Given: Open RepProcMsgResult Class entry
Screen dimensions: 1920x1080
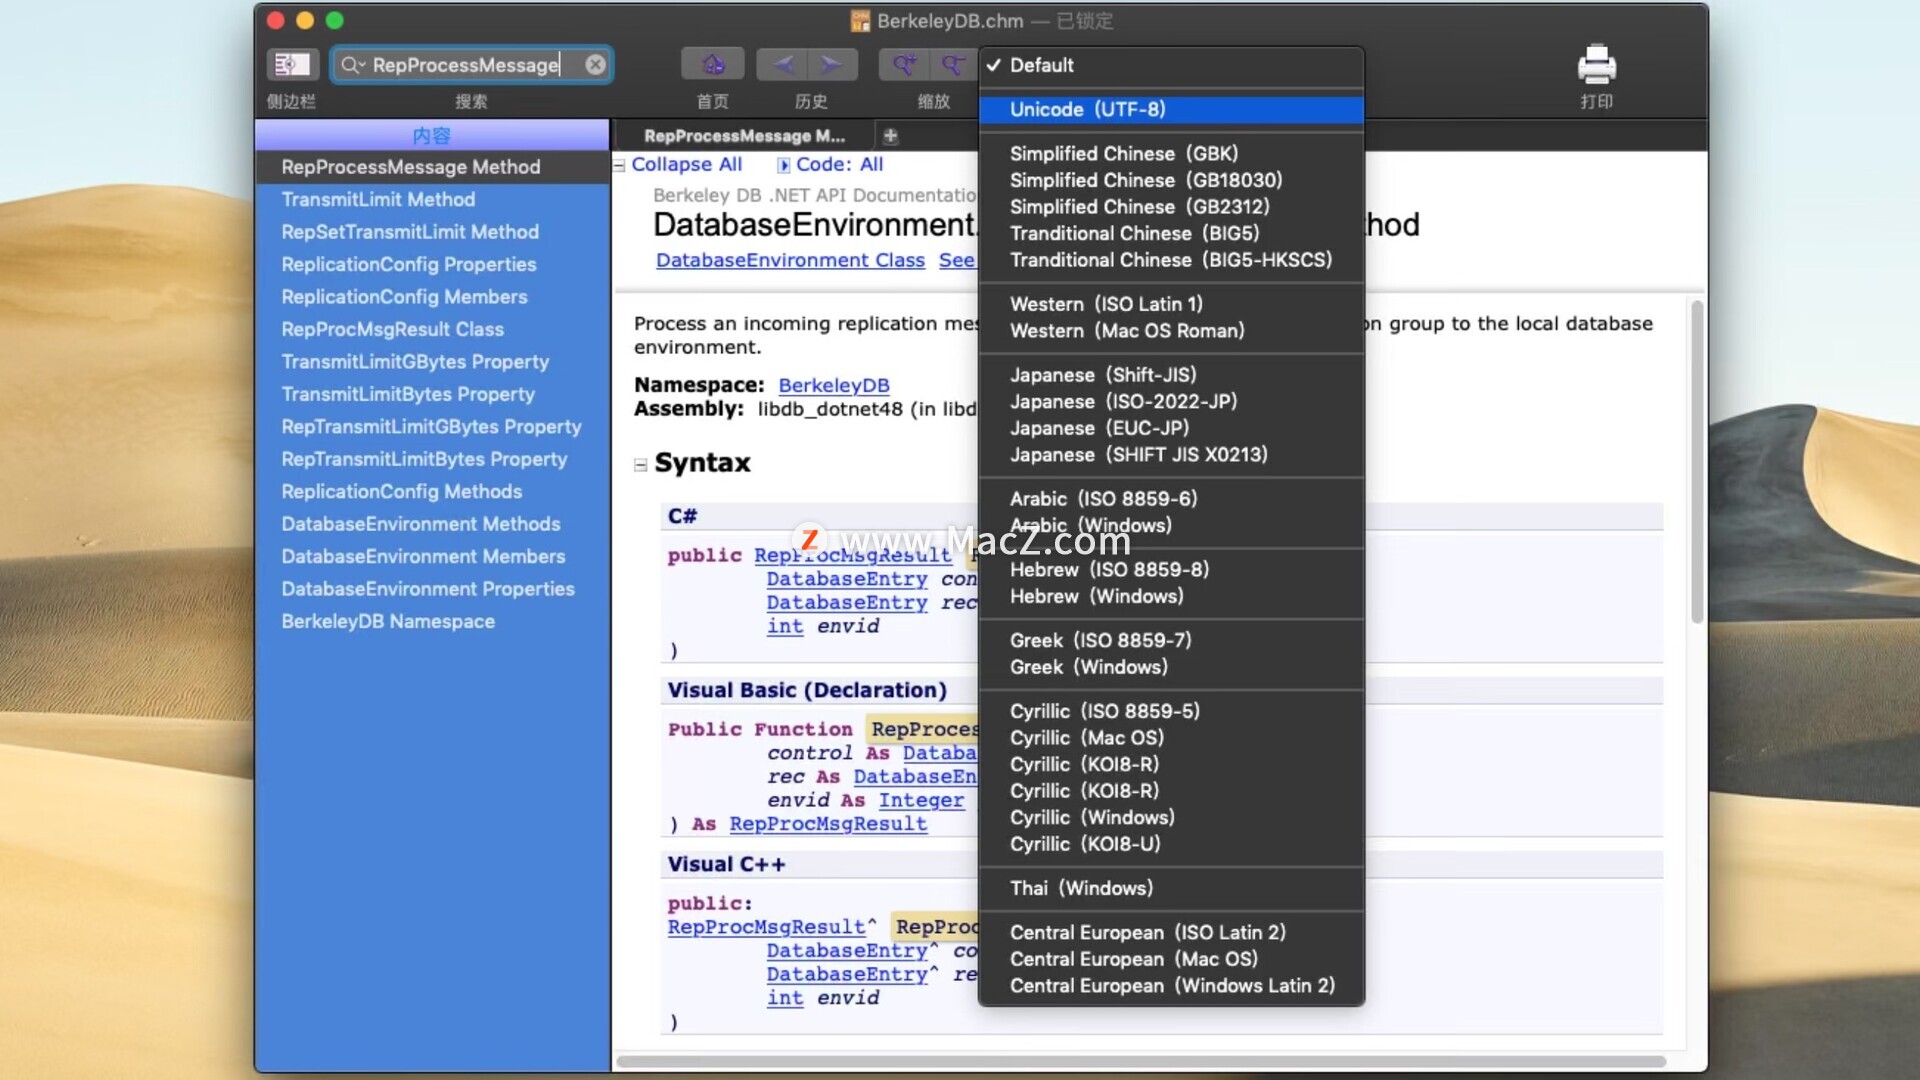Looking at the screenshot, I should click(x=432, y=329).
